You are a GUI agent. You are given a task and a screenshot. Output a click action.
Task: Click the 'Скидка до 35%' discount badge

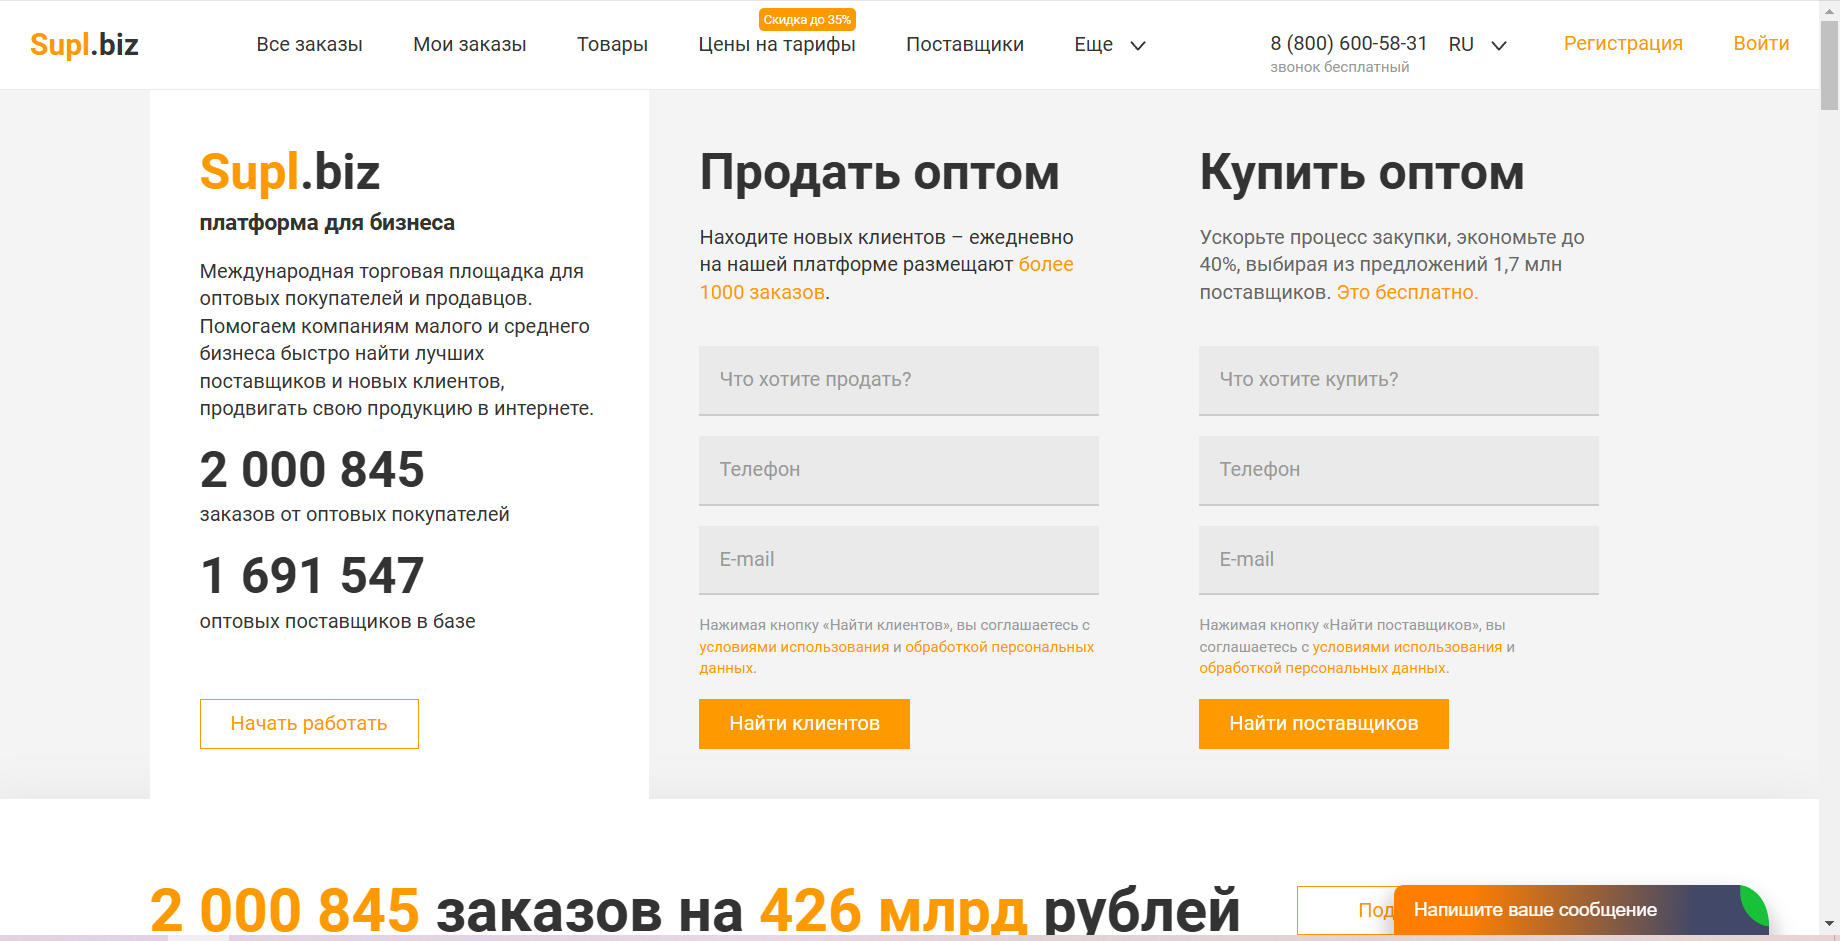pos(806,20)
